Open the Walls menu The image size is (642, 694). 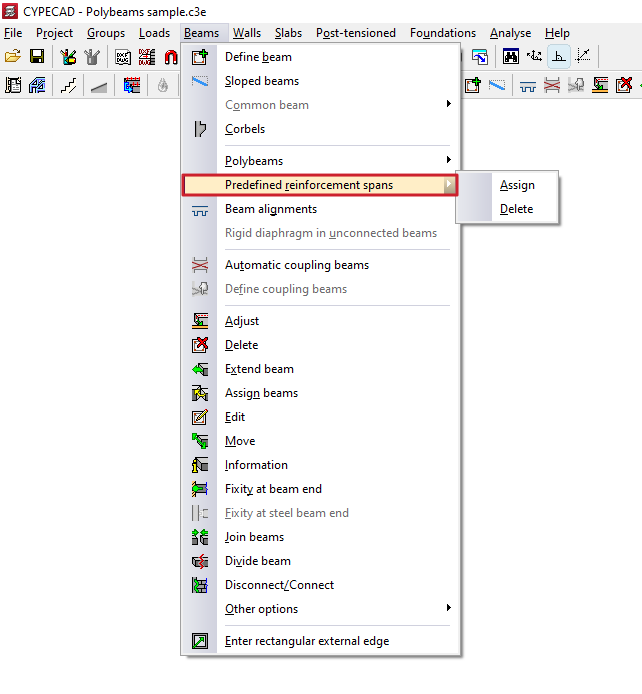(x=247, y=33)
